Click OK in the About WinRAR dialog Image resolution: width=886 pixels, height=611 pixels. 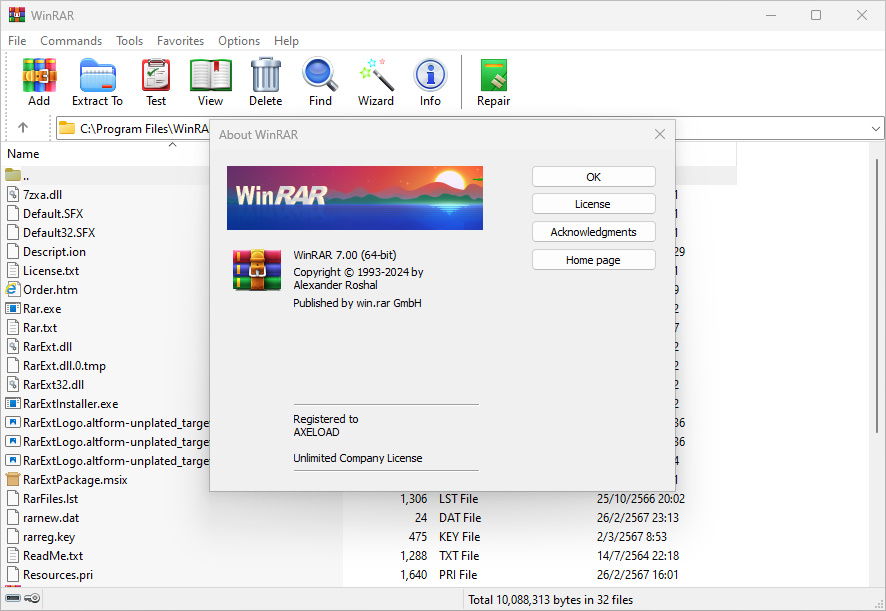(593, 177)
